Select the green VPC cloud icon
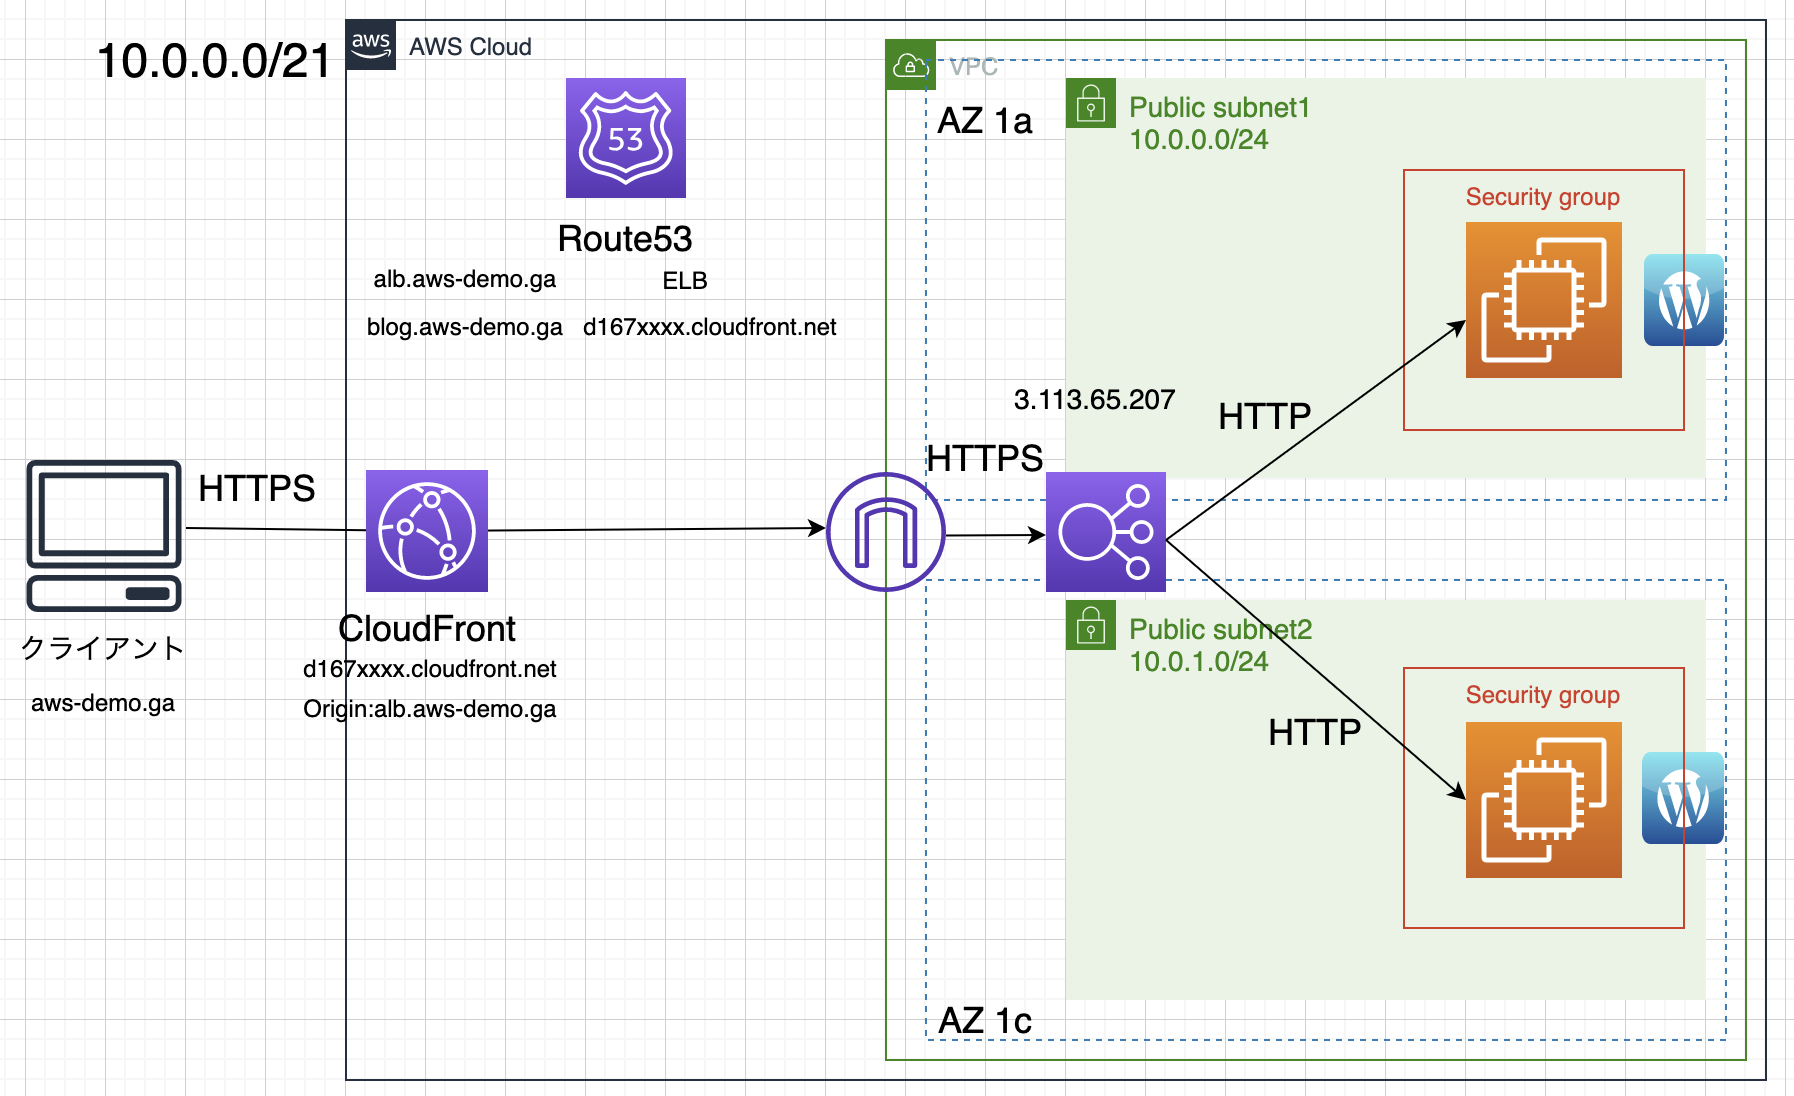Viewport: 1794px width, 1096px height. pyautogui.click(x=911, y=65)
